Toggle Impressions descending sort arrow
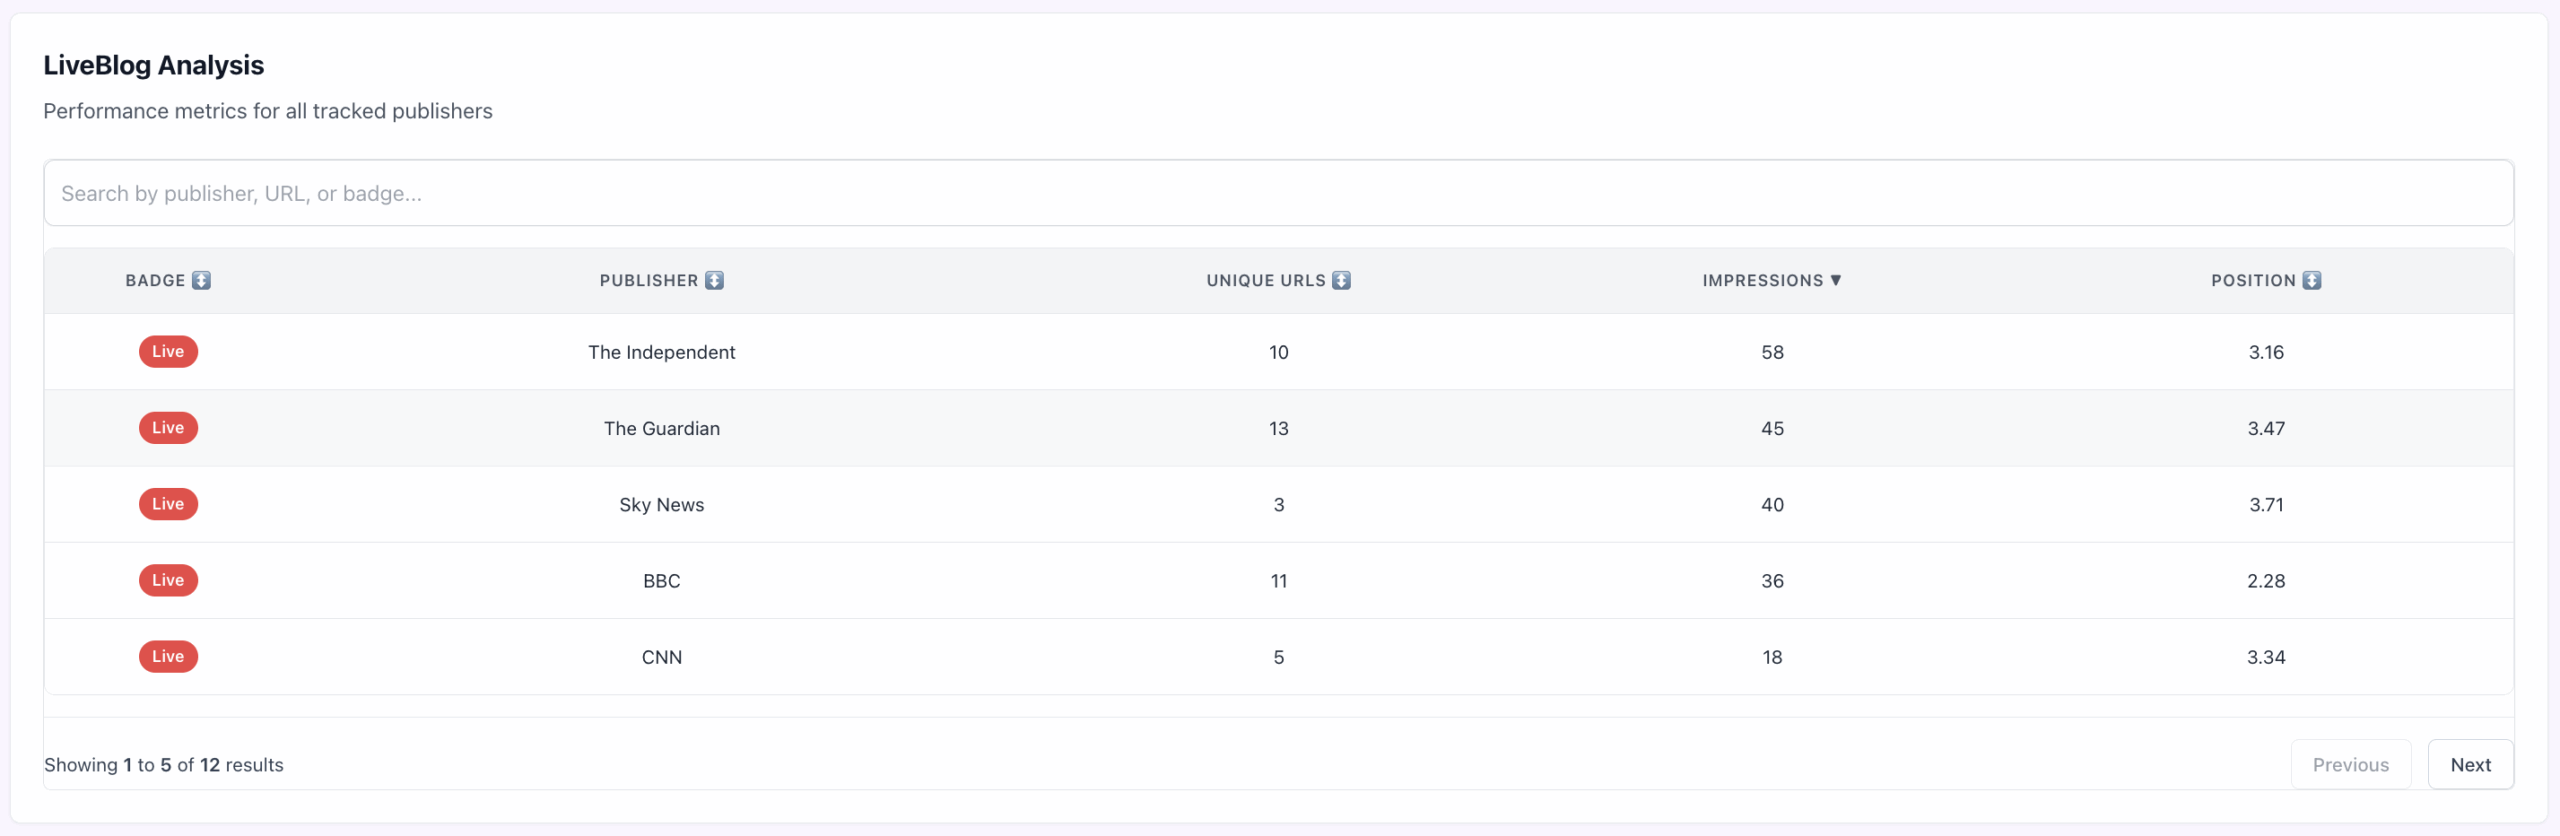 coord(1836,281)
